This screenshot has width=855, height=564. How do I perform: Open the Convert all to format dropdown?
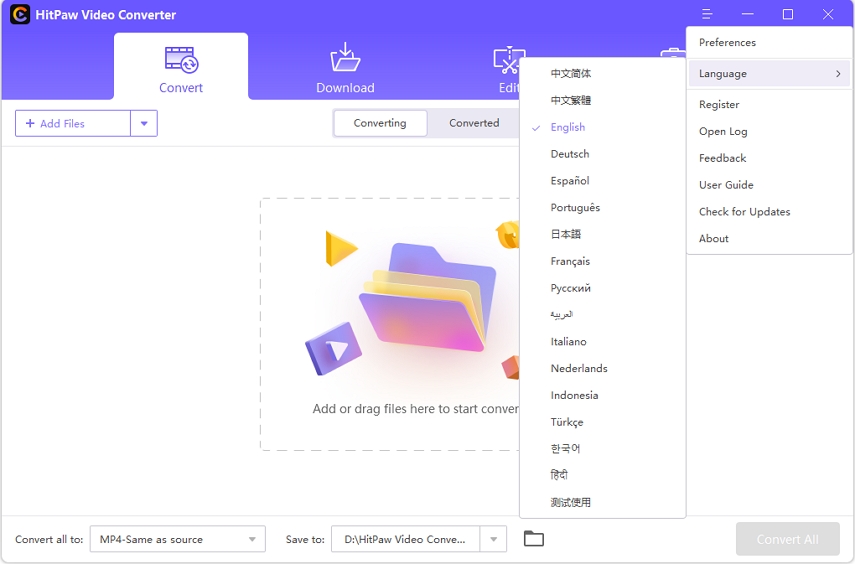[178, 539]
